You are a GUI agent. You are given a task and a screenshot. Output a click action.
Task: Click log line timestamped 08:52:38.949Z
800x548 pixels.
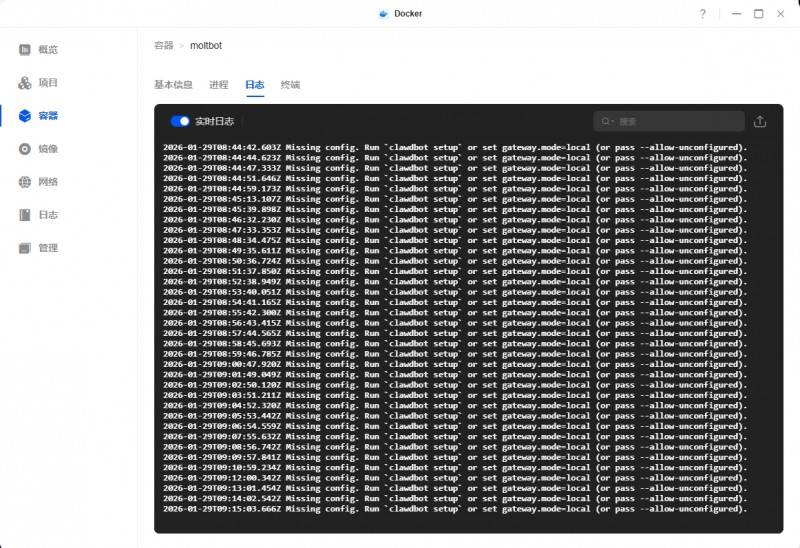(x=455, y=282)
